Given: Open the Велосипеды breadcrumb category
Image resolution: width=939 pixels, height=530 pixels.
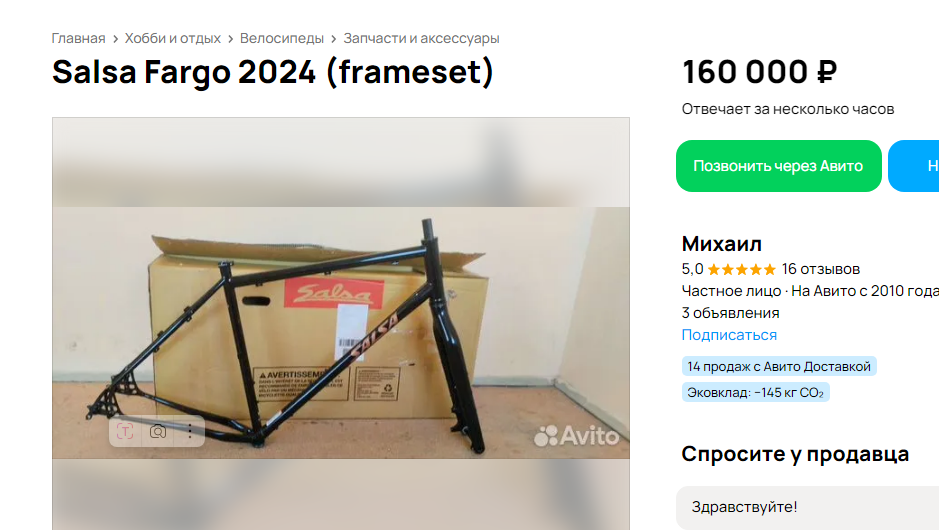Looking at the screenshot, I should click(x=281, y=38).
